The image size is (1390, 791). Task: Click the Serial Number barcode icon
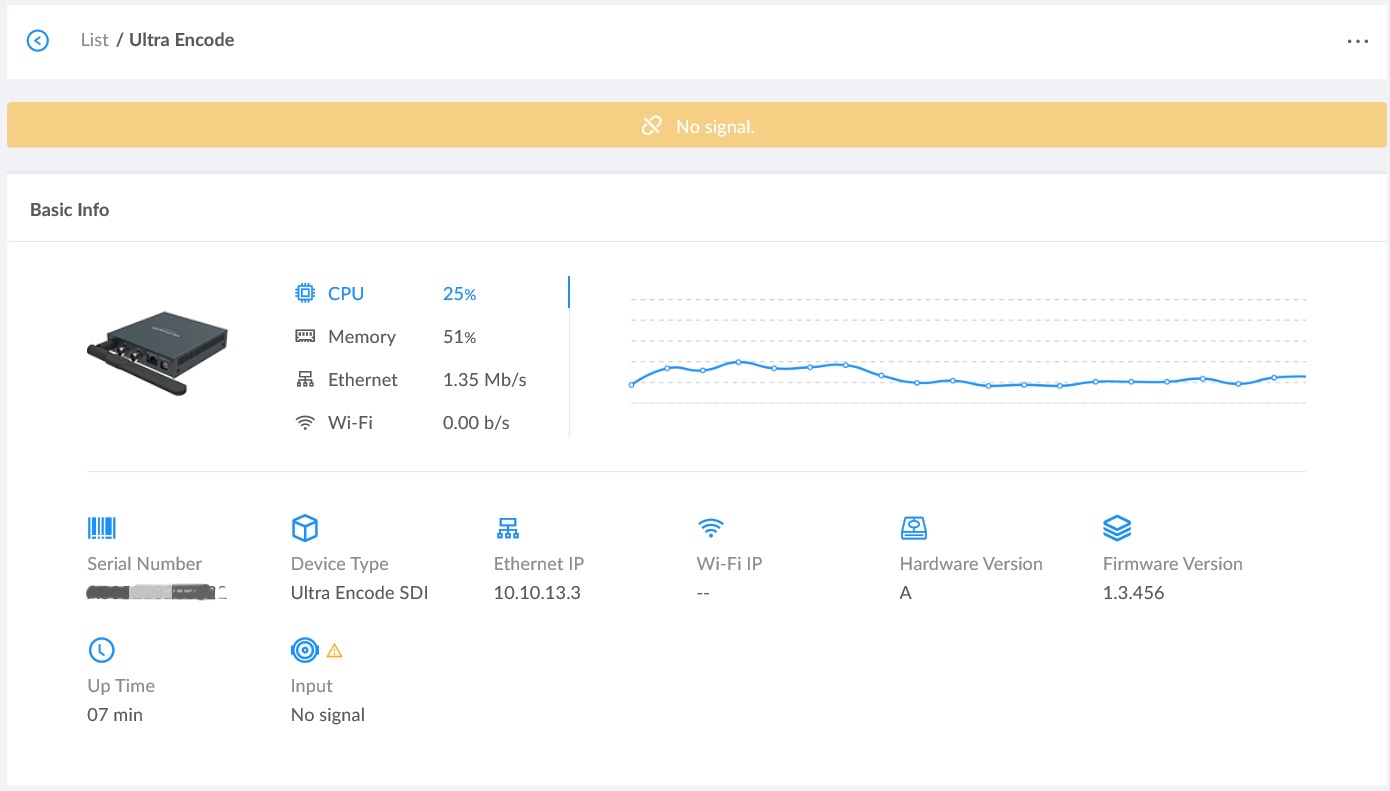click(102, 528)
